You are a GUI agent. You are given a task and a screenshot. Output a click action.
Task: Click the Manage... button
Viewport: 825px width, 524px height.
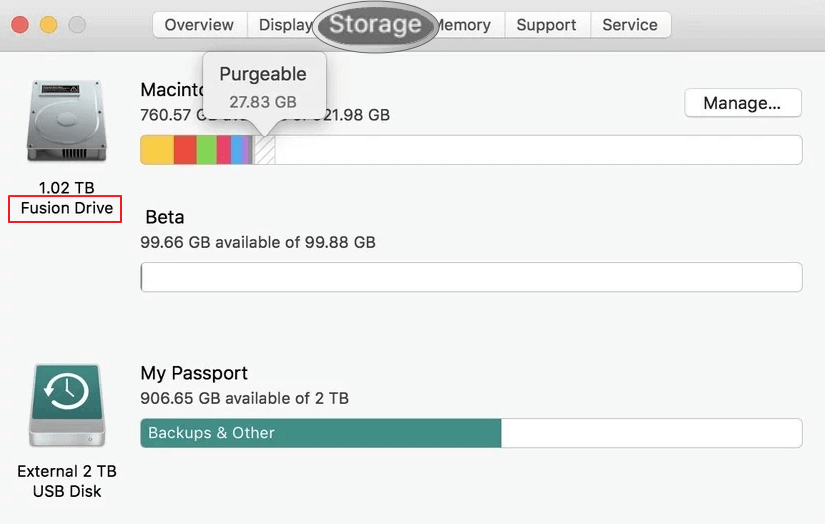(x=742, y=103)
